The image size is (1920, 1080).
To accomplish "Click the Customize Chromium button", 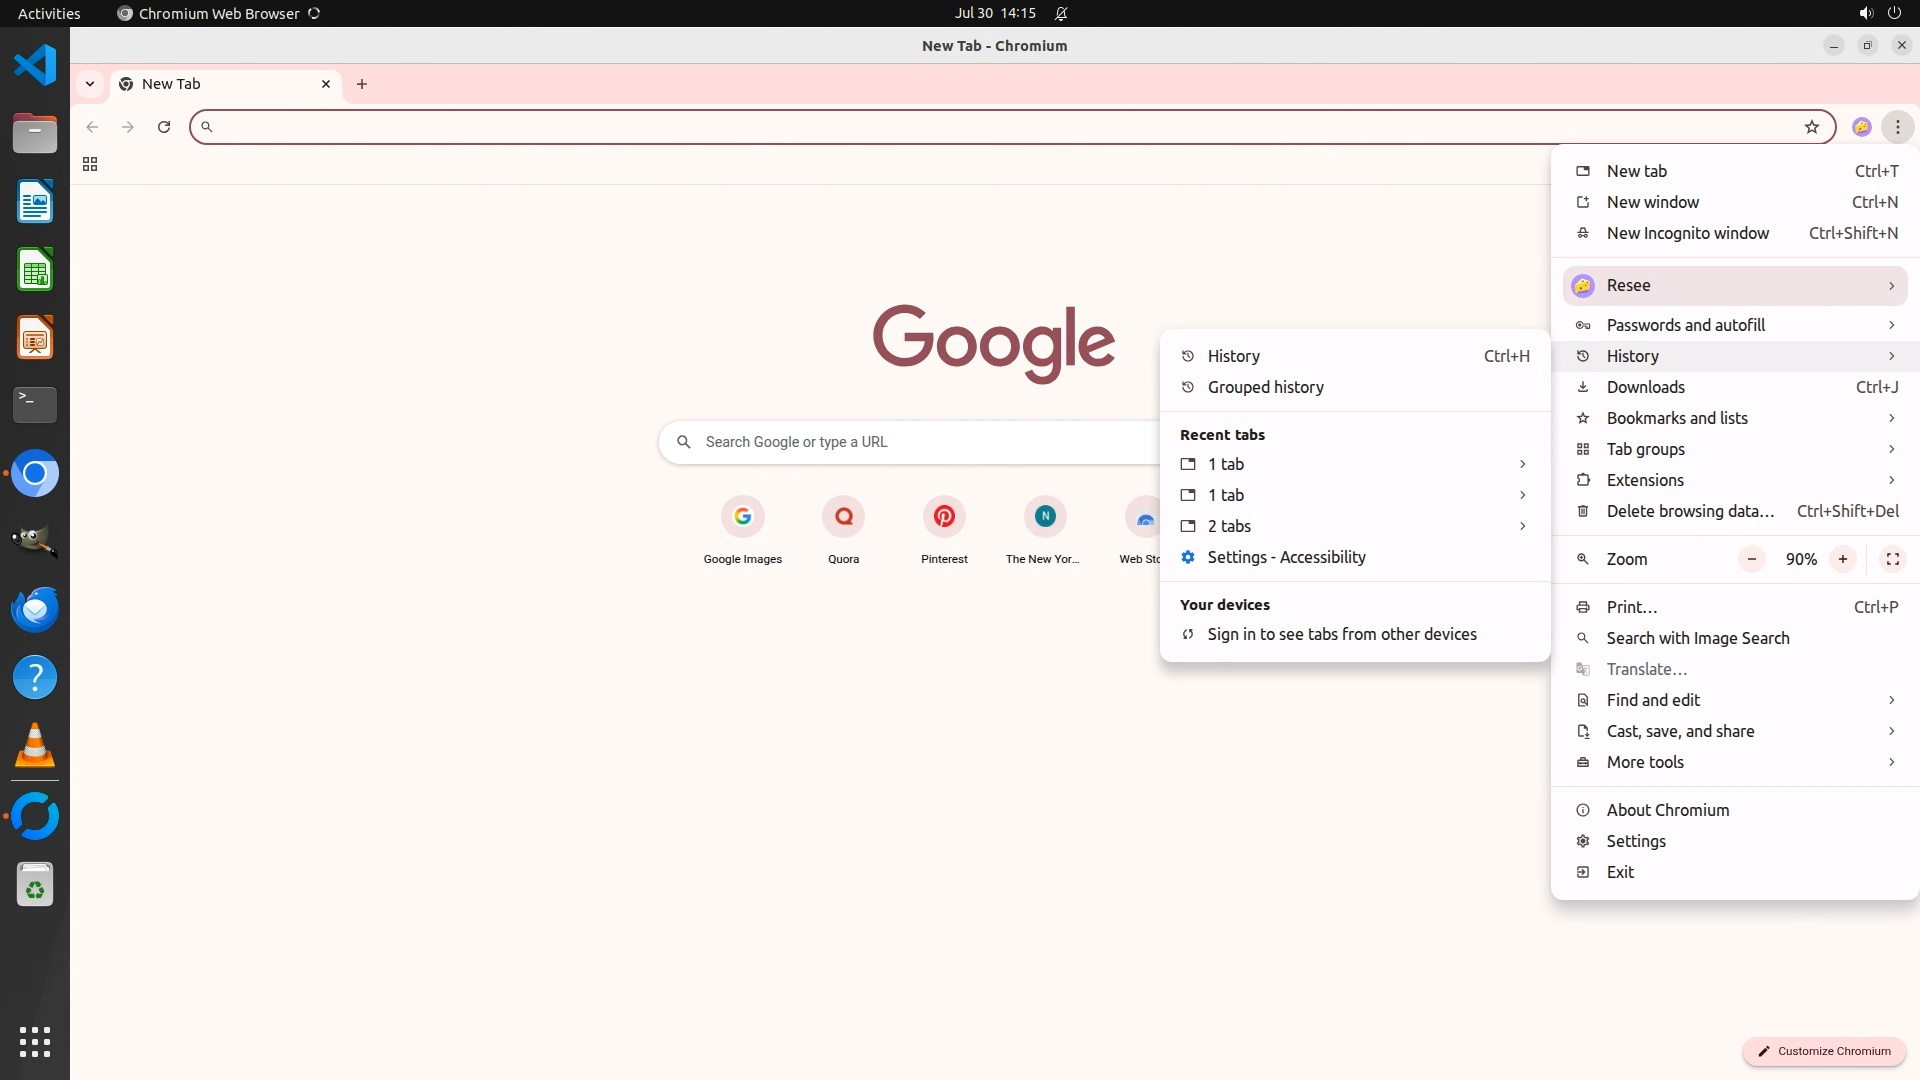I will pos(1824,1051).
